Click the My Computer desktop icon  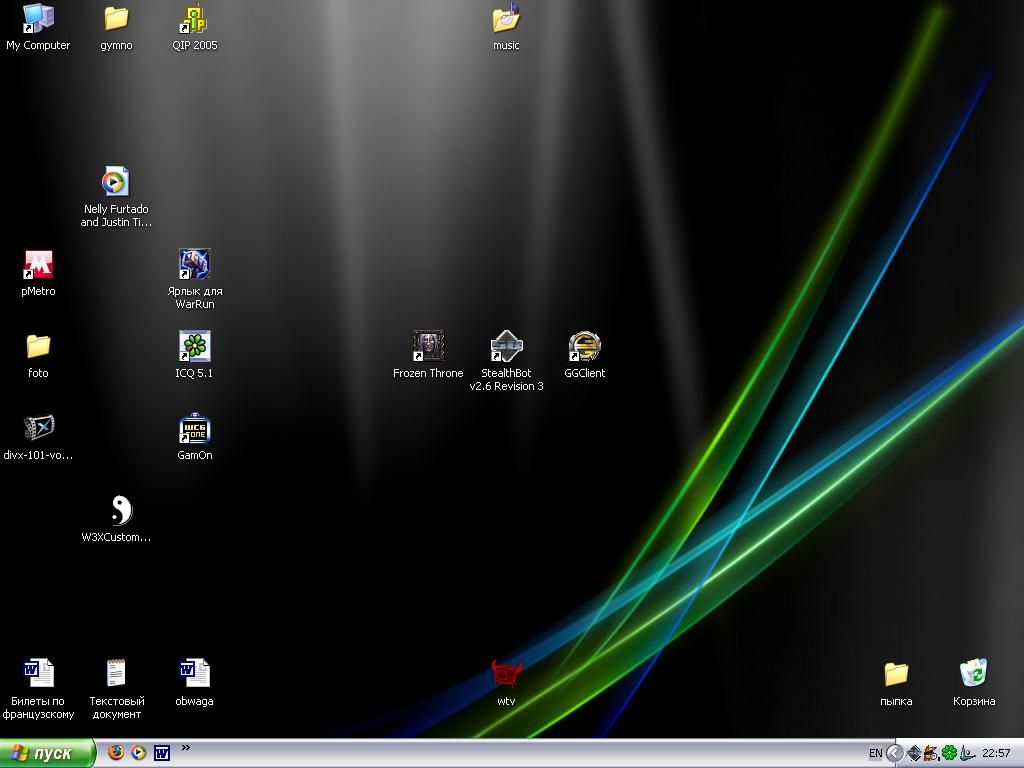tap(38, 20)
